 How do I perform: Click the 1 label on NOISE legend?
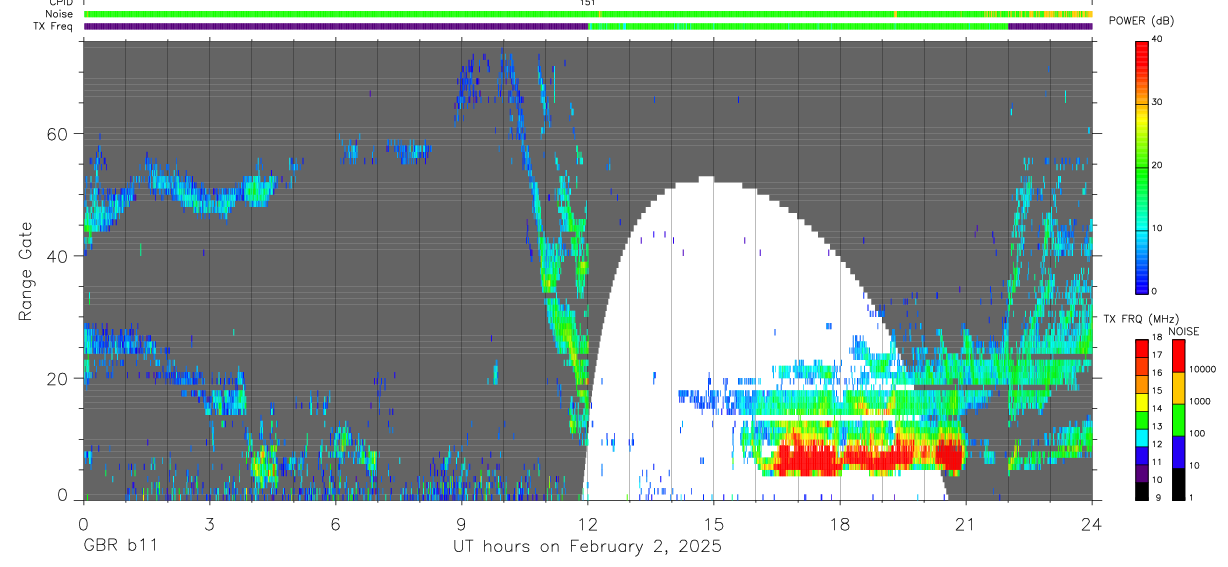coord(1192,498)
